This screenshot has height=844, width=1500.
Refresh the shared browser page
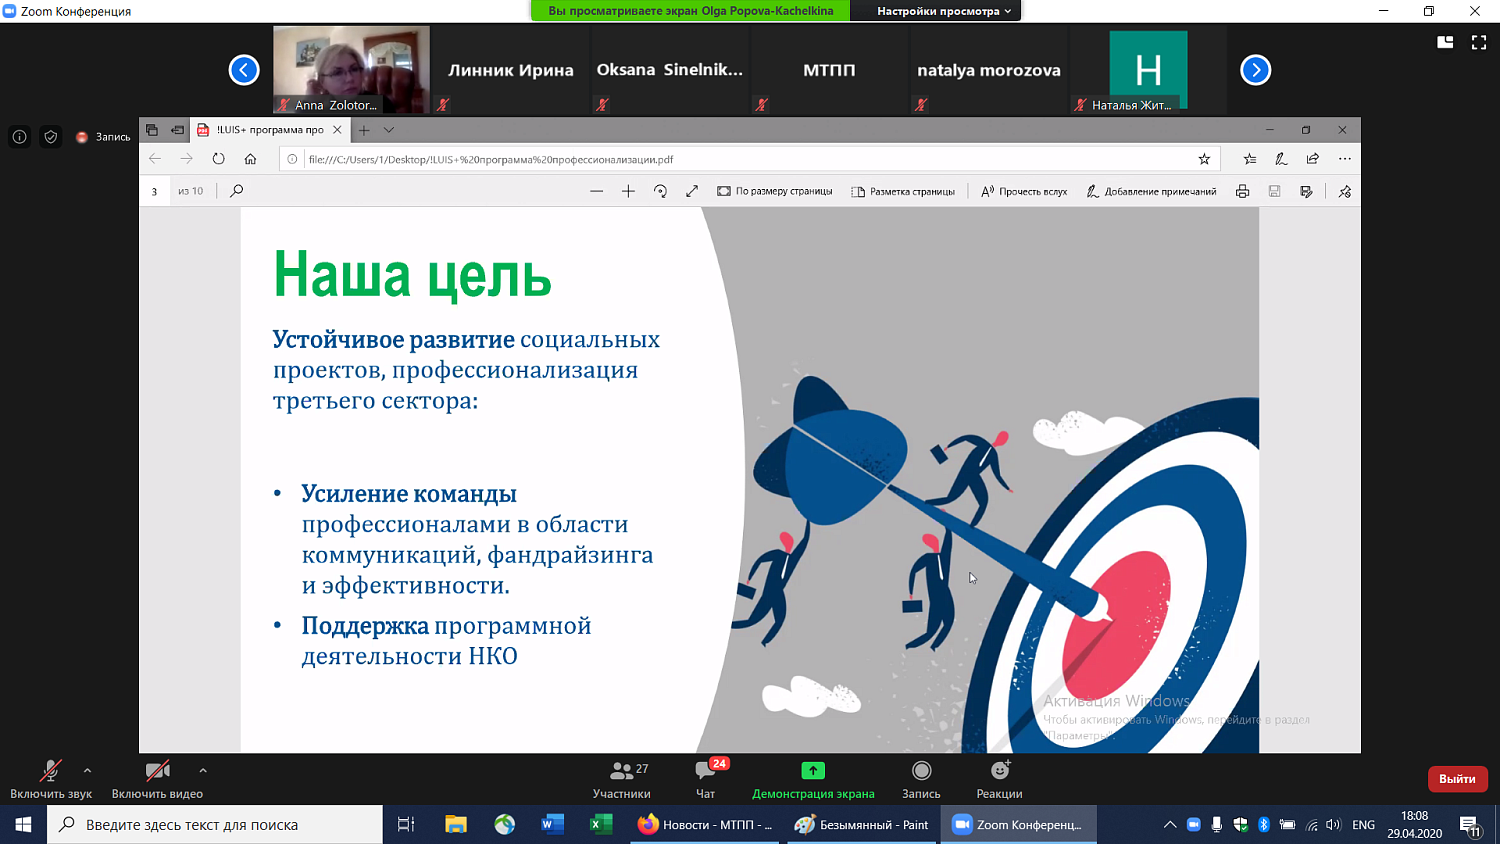point(218,159)
